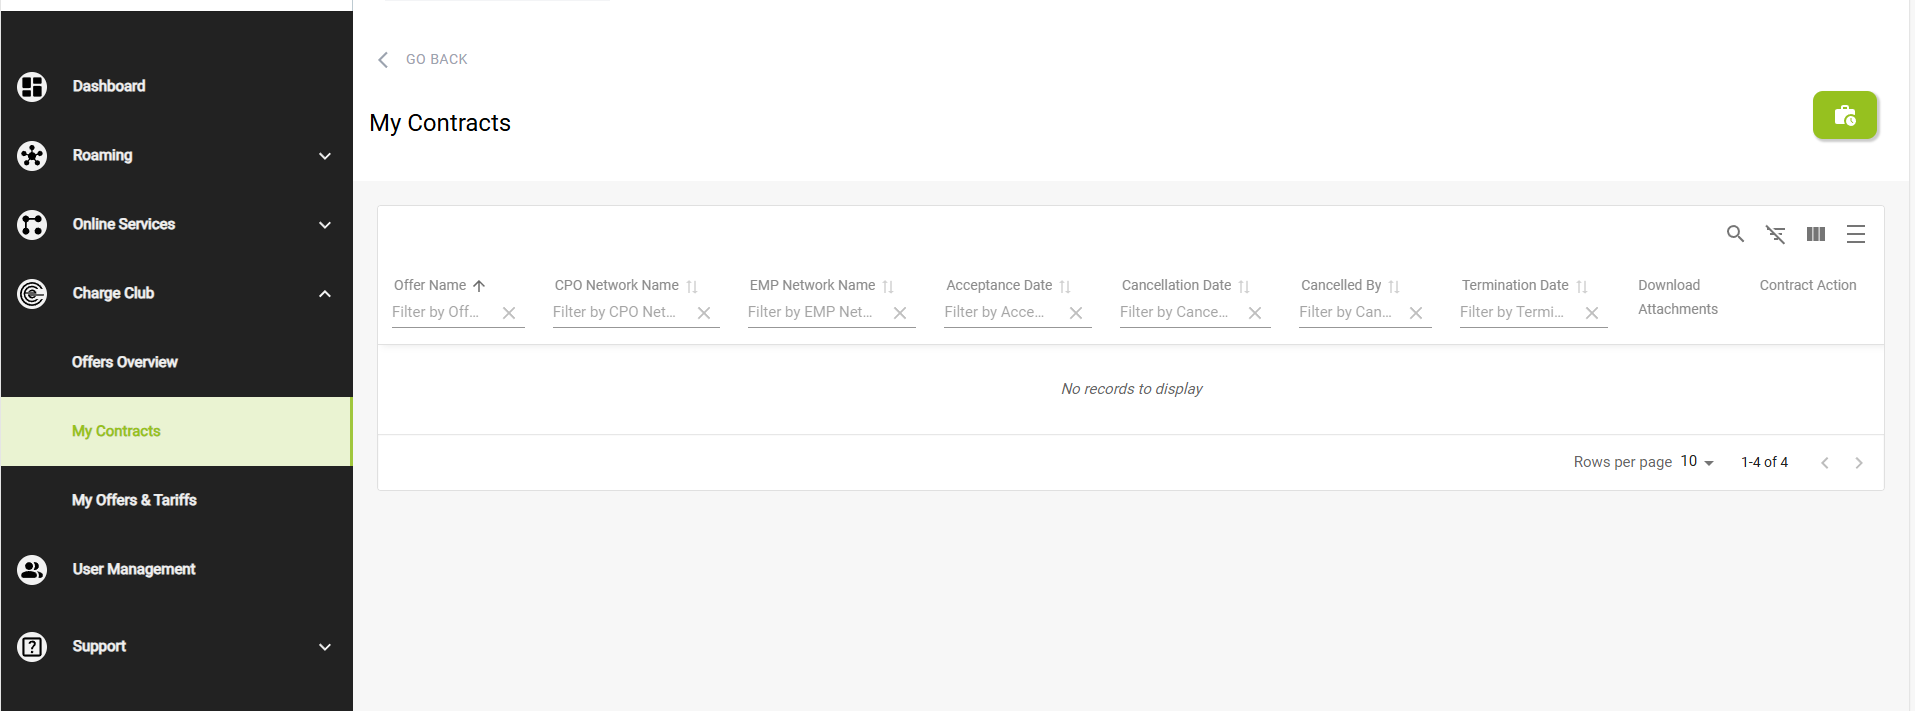Viewport: 1915px width, 711px height.
Task: Click the User Management sidebar icon
Action: (x=32, y=570)
